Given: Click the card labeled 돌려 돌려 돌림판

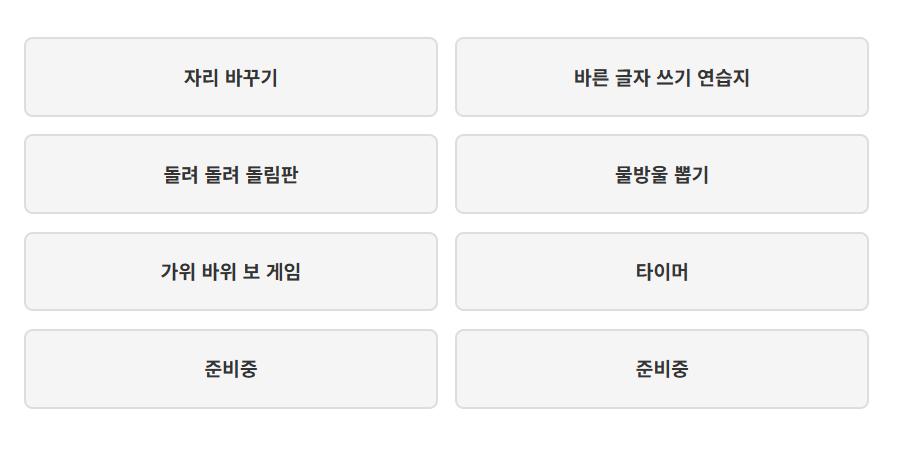Looking at the screenshot, I should pyautogui.click(x=230, y=174).
